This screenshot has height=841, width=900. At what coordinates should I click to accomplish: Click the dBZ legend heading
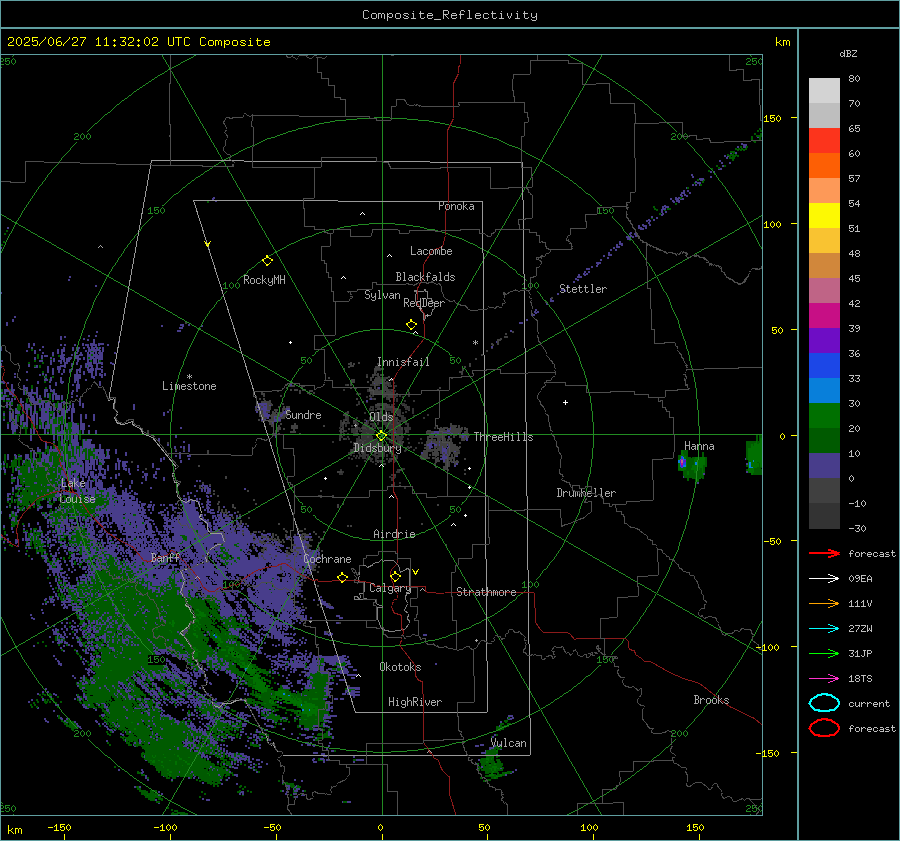[x=848, y=53]
